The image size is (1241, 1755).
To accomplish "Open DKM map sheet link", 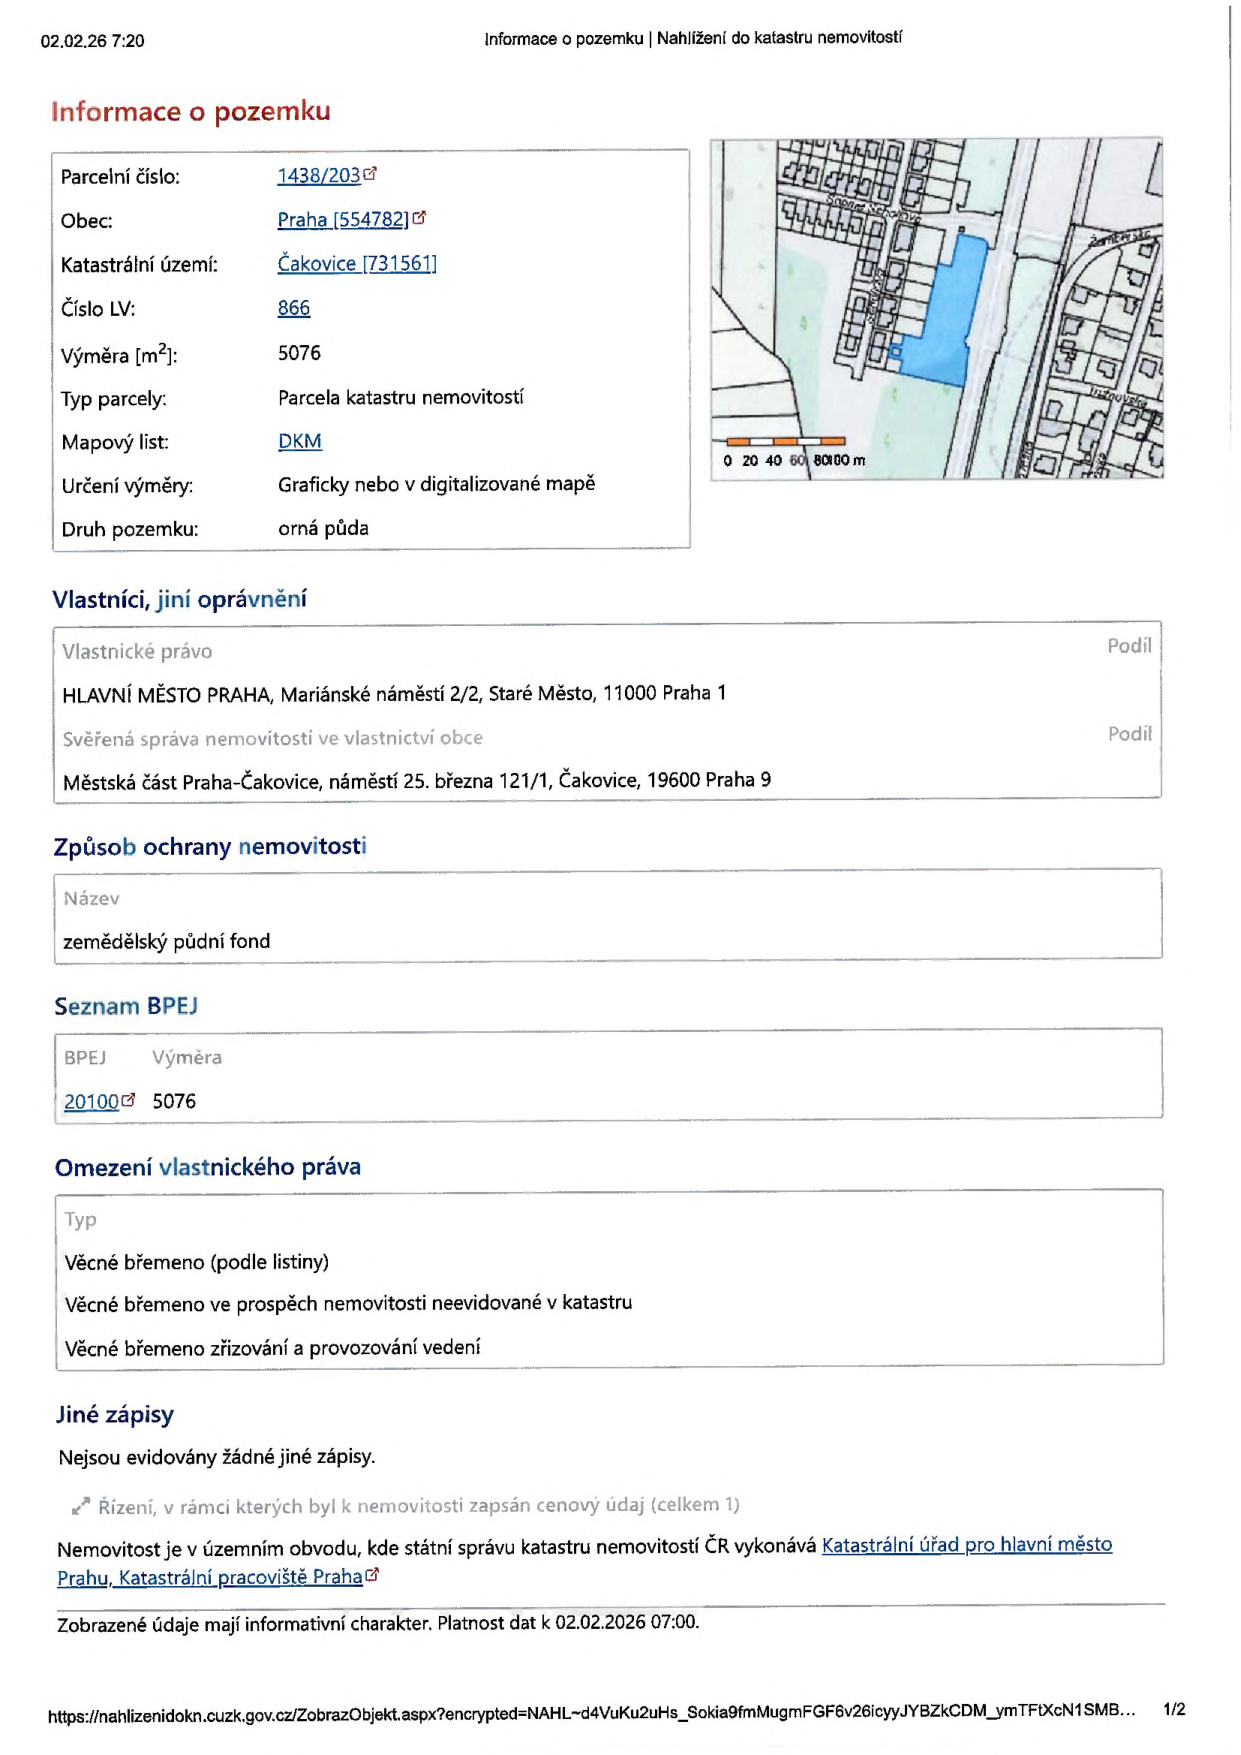I will click(x=300, y=441).
